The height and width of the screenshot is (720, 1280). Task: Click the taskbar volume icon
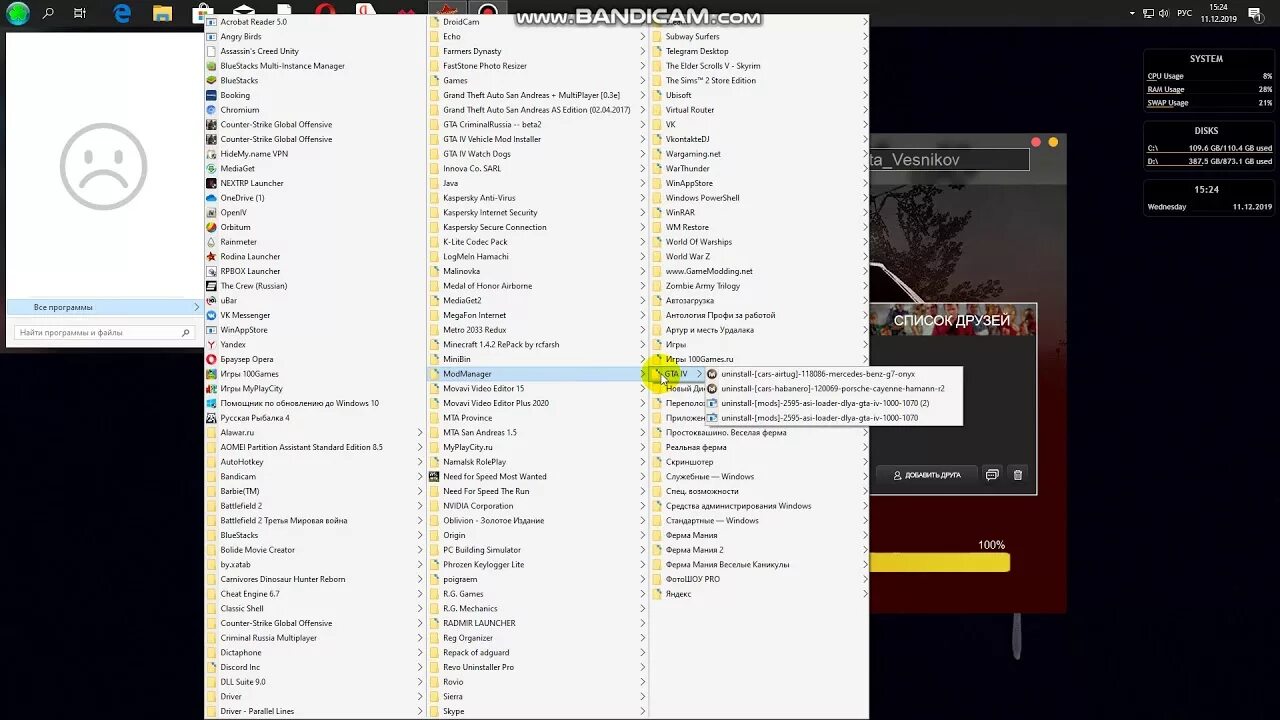pyautogui.click(x=1162, y=13)
